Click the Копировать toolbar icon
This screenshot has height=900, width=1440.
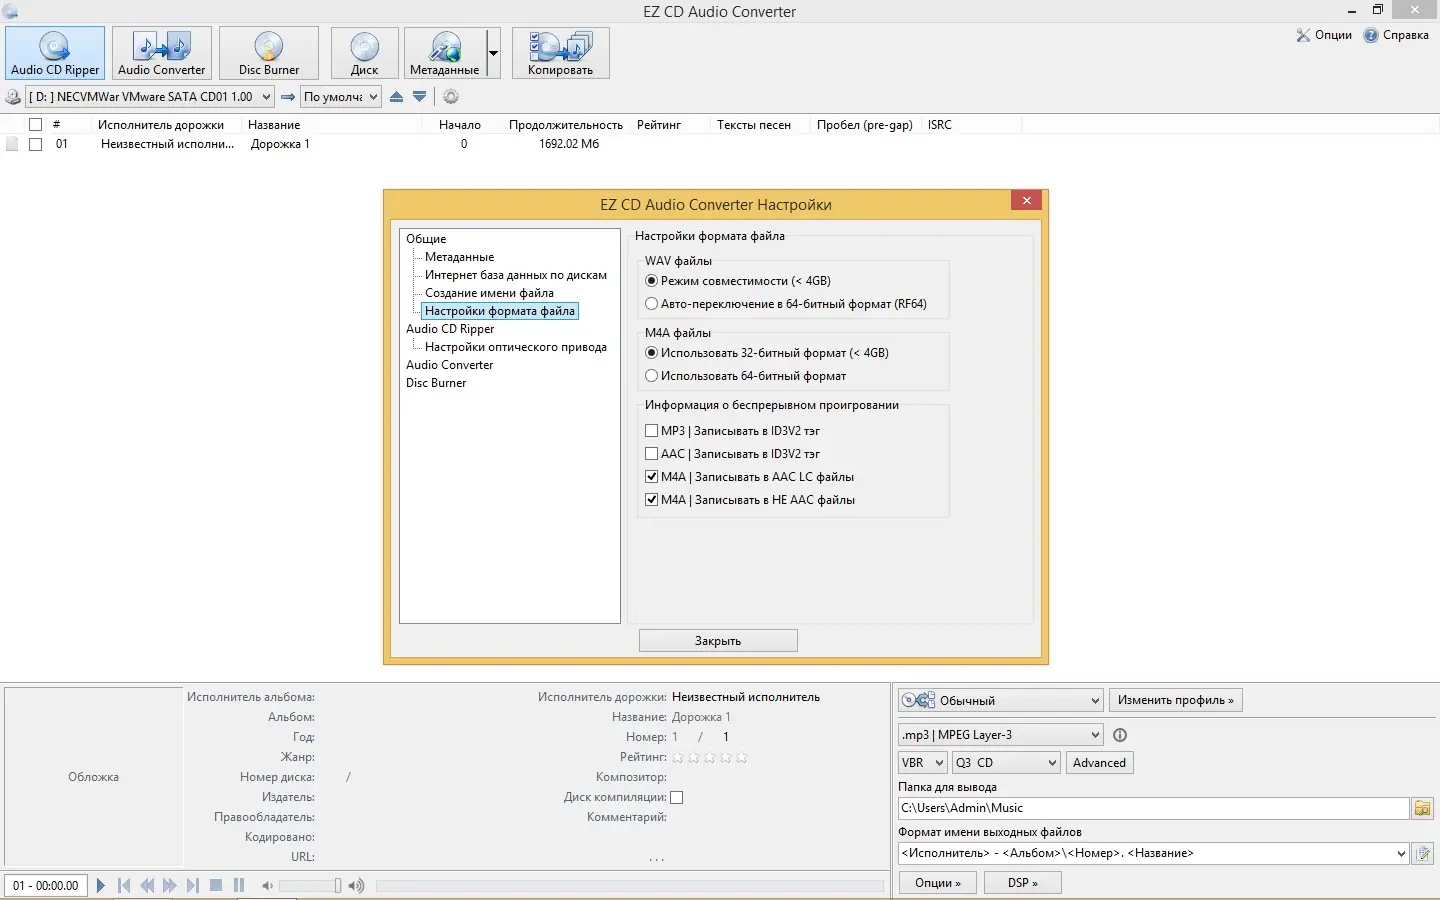pyautogui.click(x=560, y=53)
